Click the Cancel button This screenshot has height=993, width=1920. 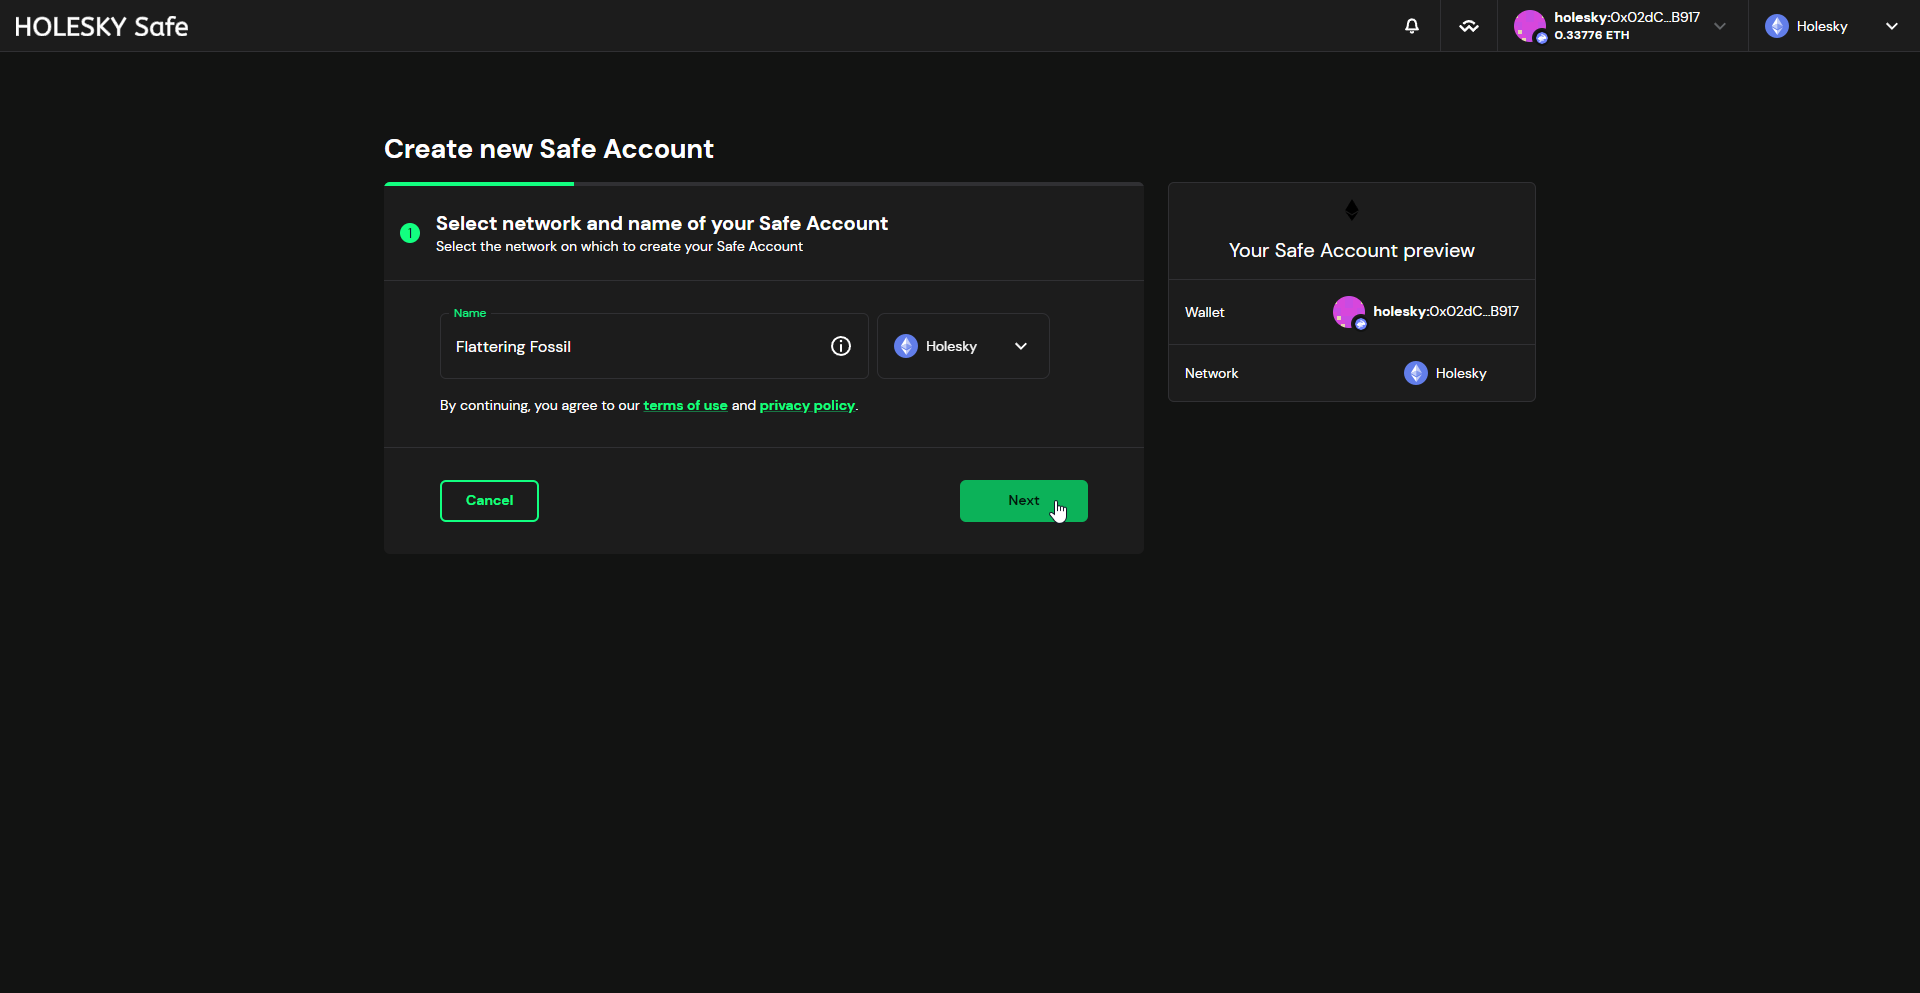(x=489, y=500)
